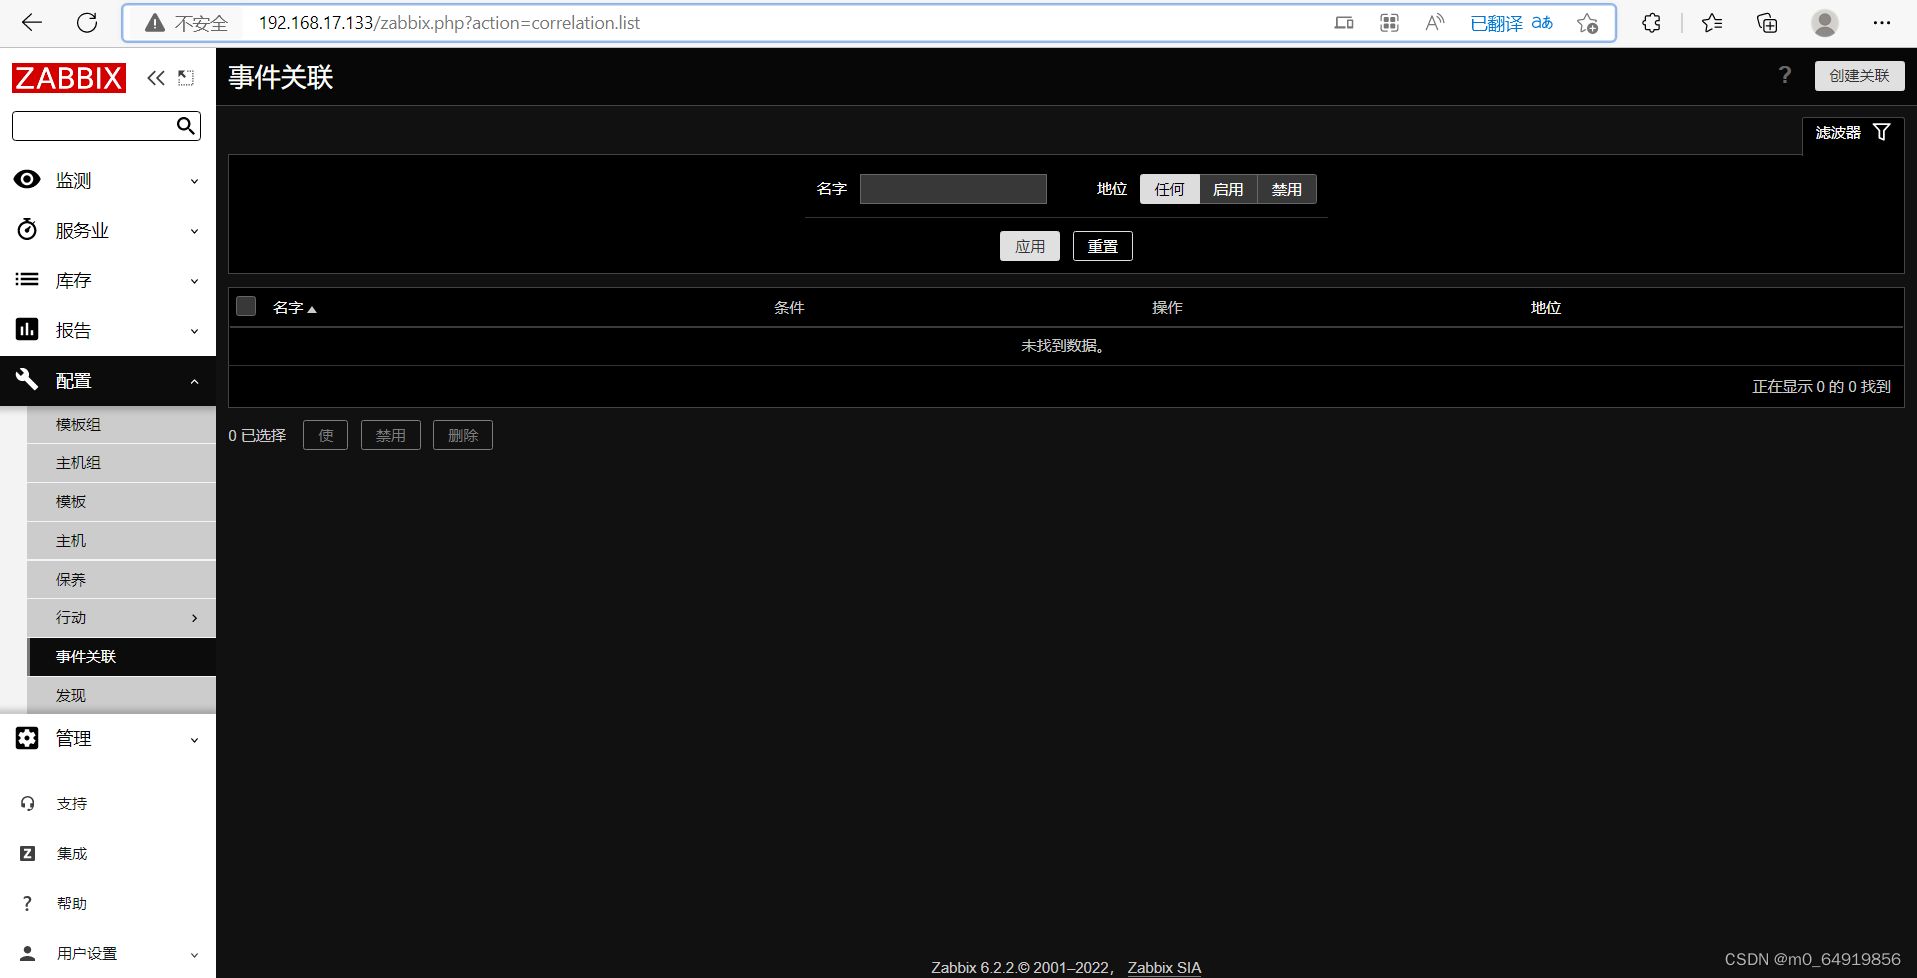Click the 使 enable button below table
The height and width of the screenshot is (978, 1917).
[325, 435]
